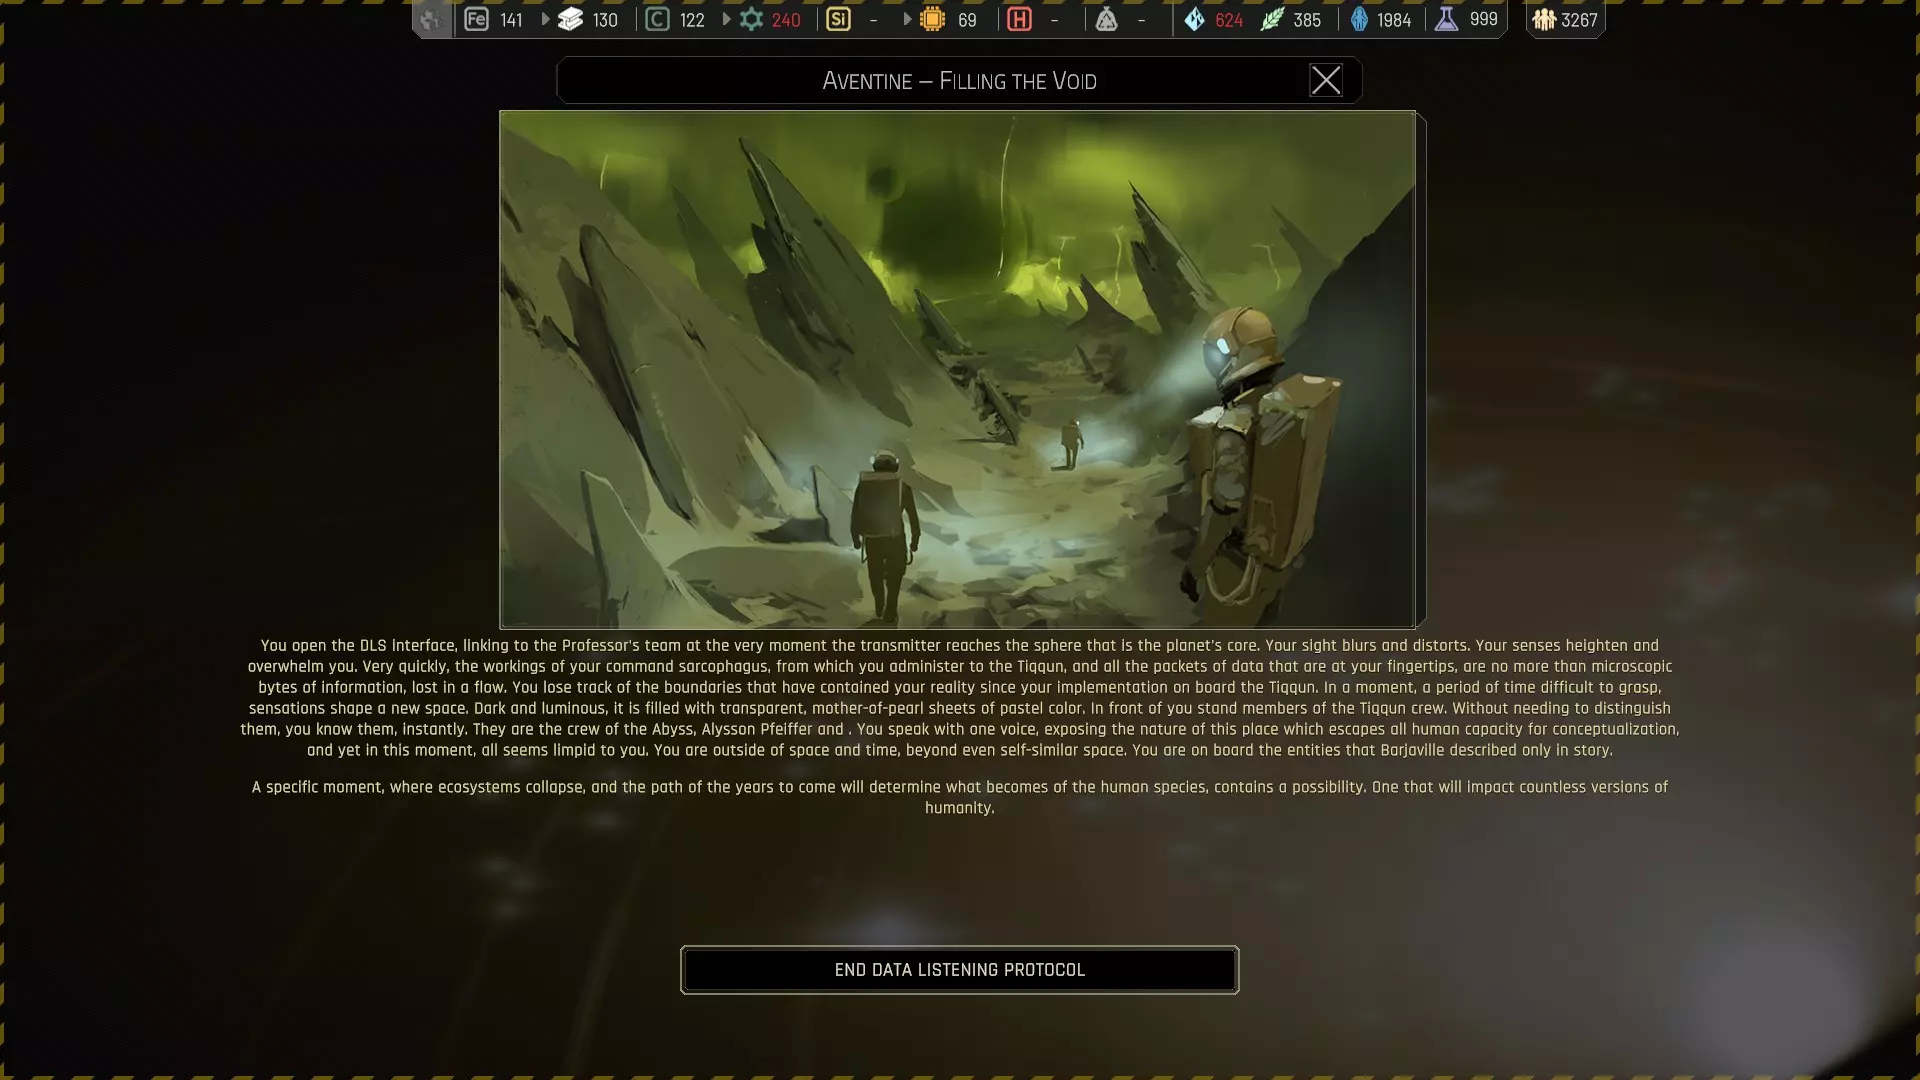Image resolution: width=1920 pixels, height=1080 pixels.
Task: Click the C carbon resource icon
Action: [x=657, y=19]
